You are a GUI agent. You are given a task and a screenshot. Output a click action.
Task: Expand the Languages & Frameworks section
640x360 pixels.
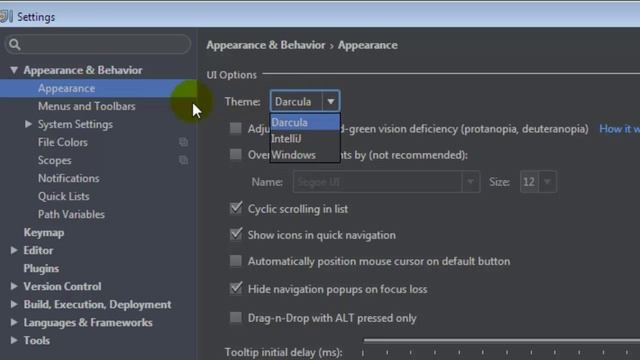(x=14, y=322)
